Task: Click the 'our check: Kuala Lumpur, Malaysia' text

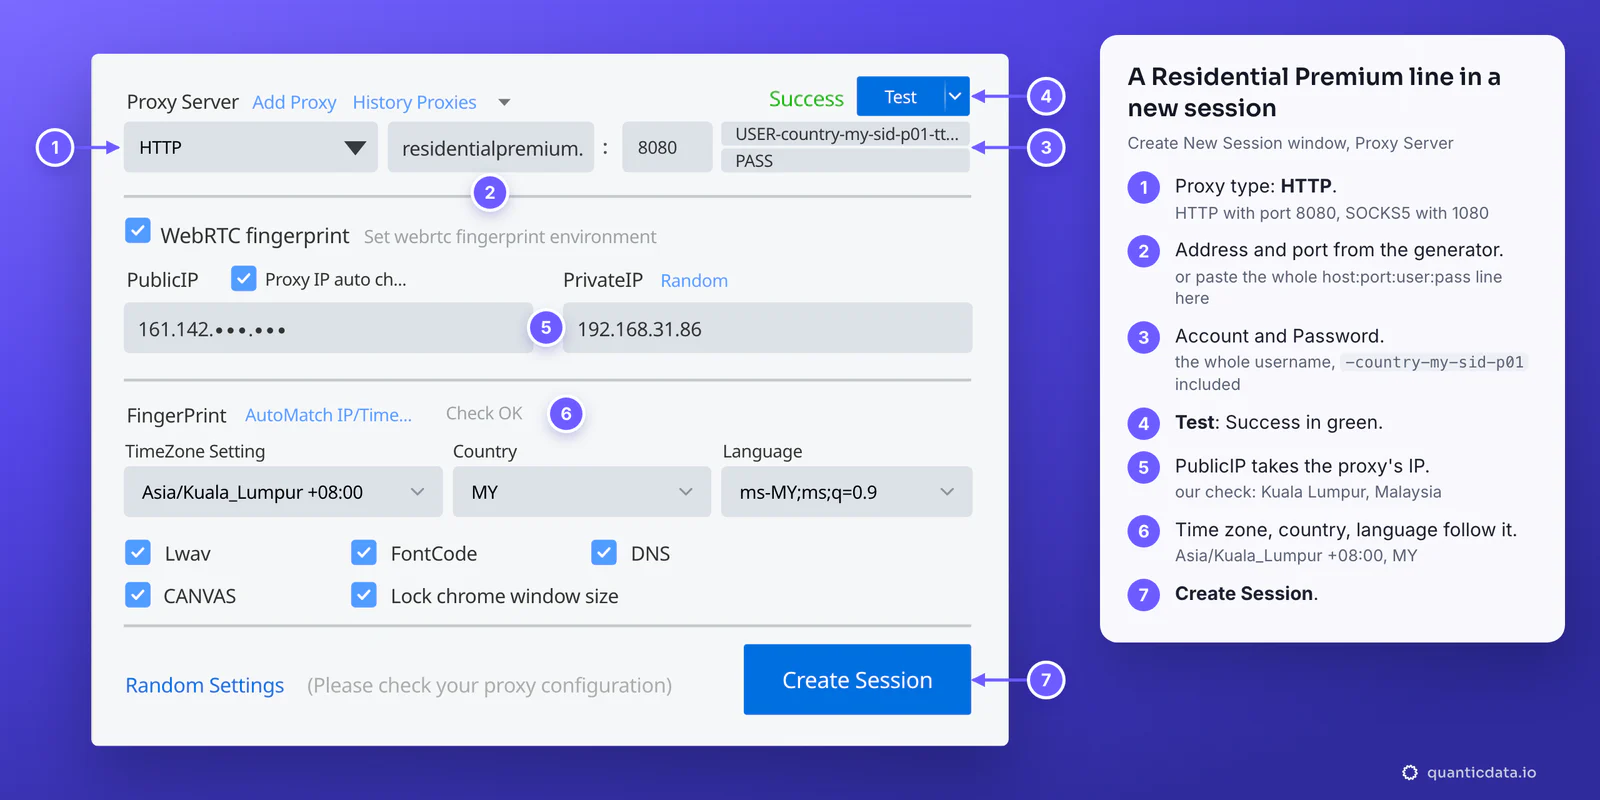Action: (1308, 492)
